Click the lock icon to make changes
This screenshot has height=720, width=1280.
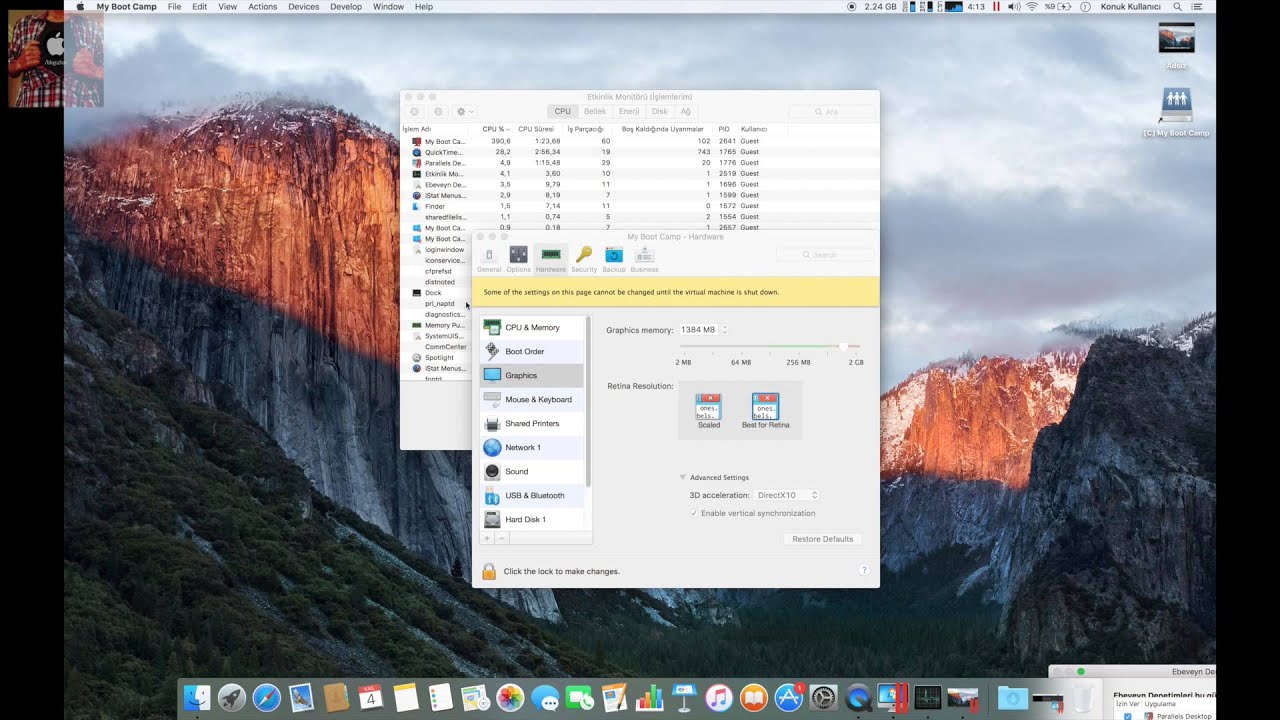tap(489, 571)
